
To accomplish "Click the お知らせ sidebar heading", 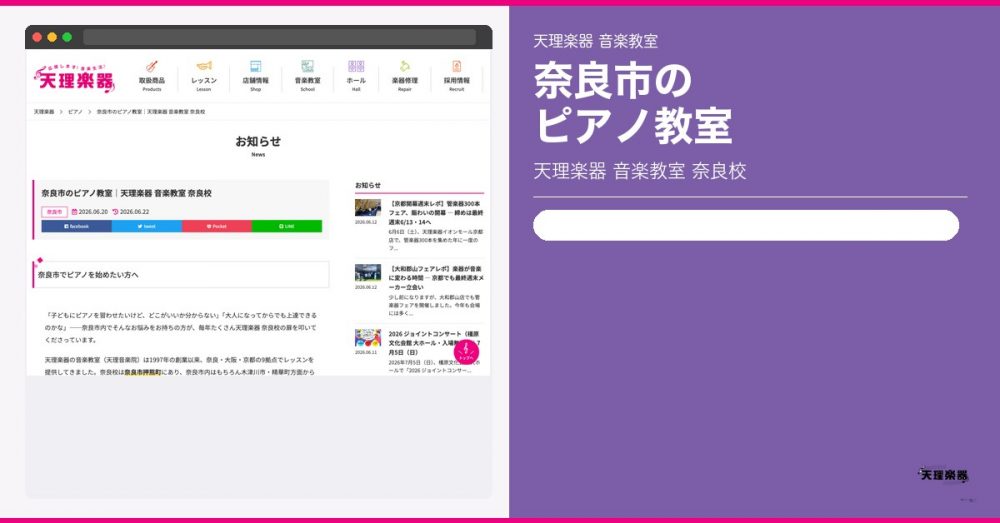I will 368,185.
